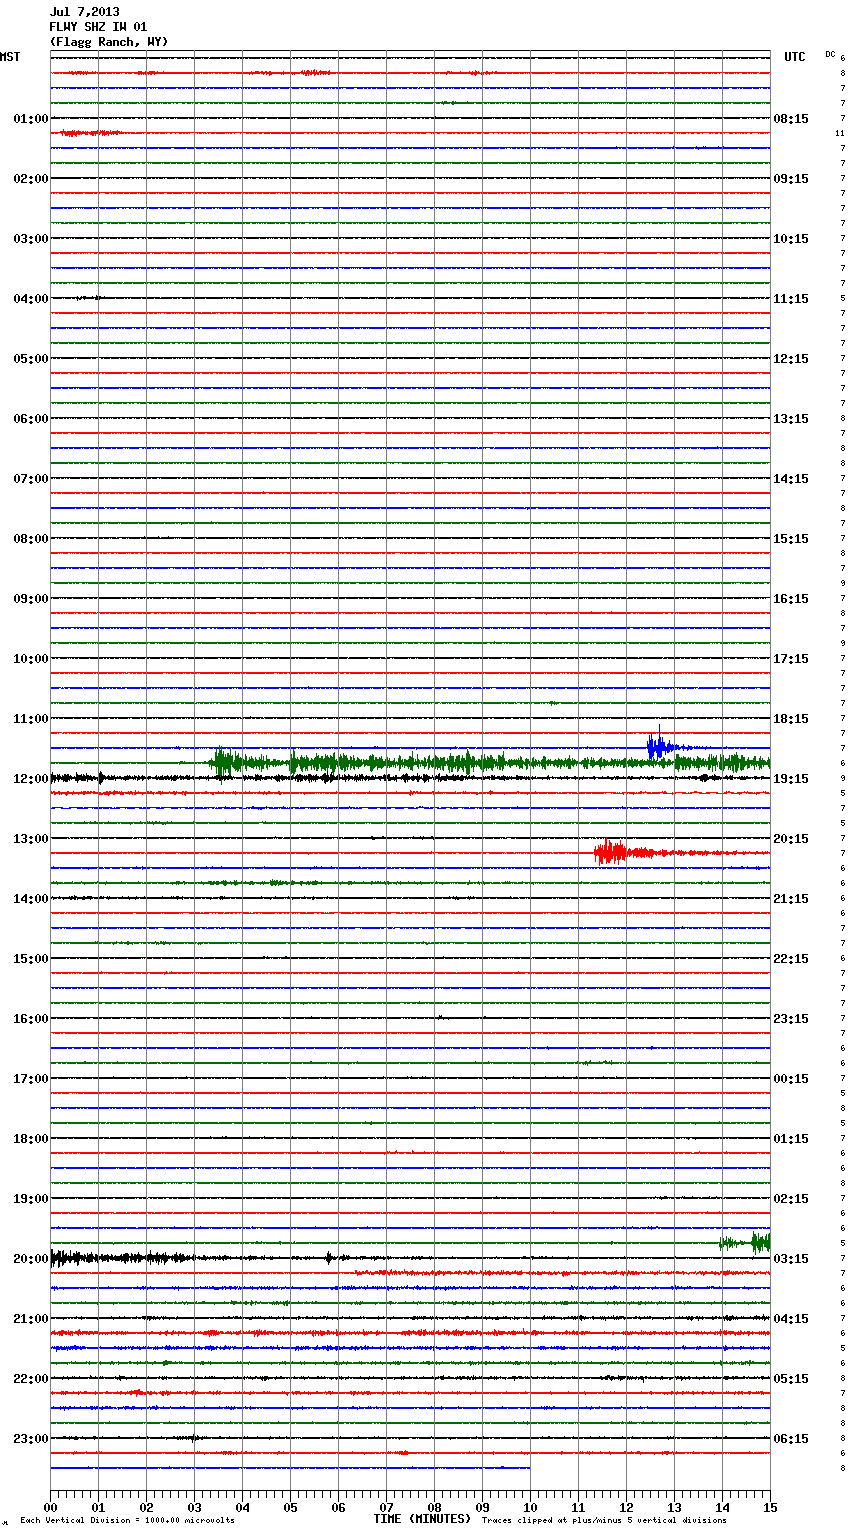Click the UTC time label '23:15'

[x=791, y=1019]
